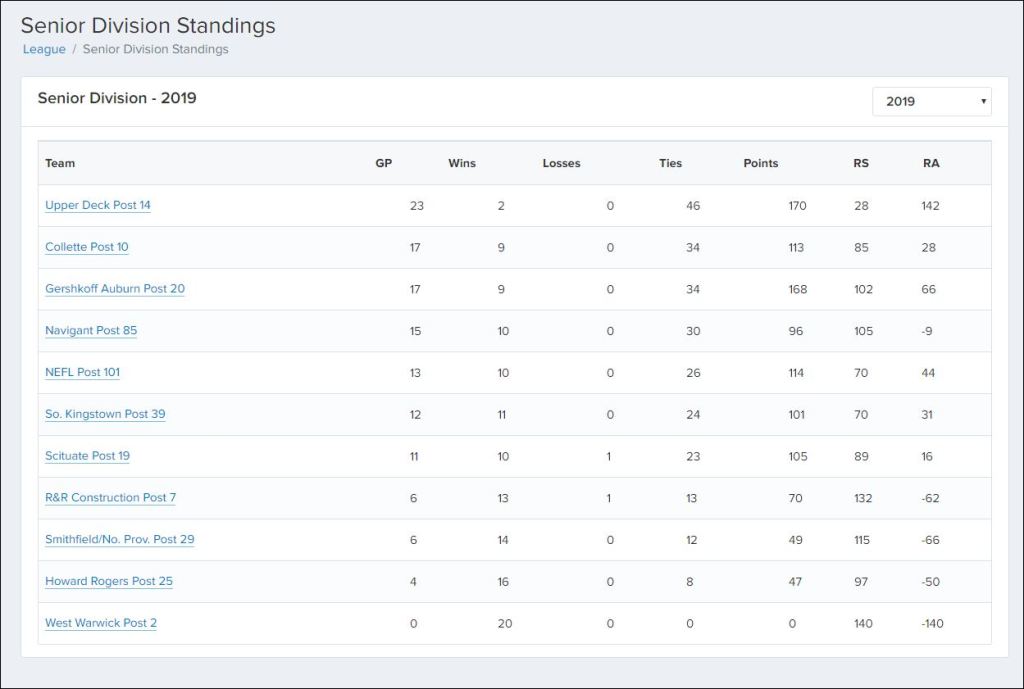Click the RS column header
The width and height of the screenshot is (1024, 689).
pyautogui.click(x=861, y=163)
